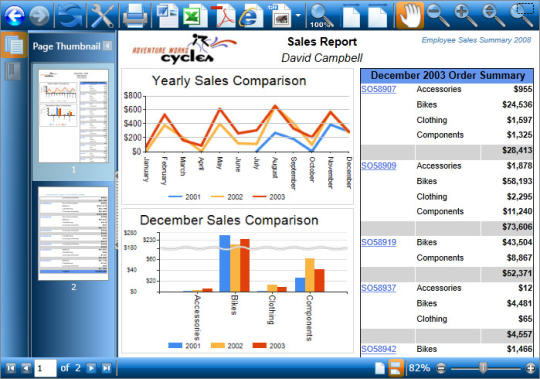Click the page number input field
The width and height of the screenshot is (540, 379).
(45, 368)
